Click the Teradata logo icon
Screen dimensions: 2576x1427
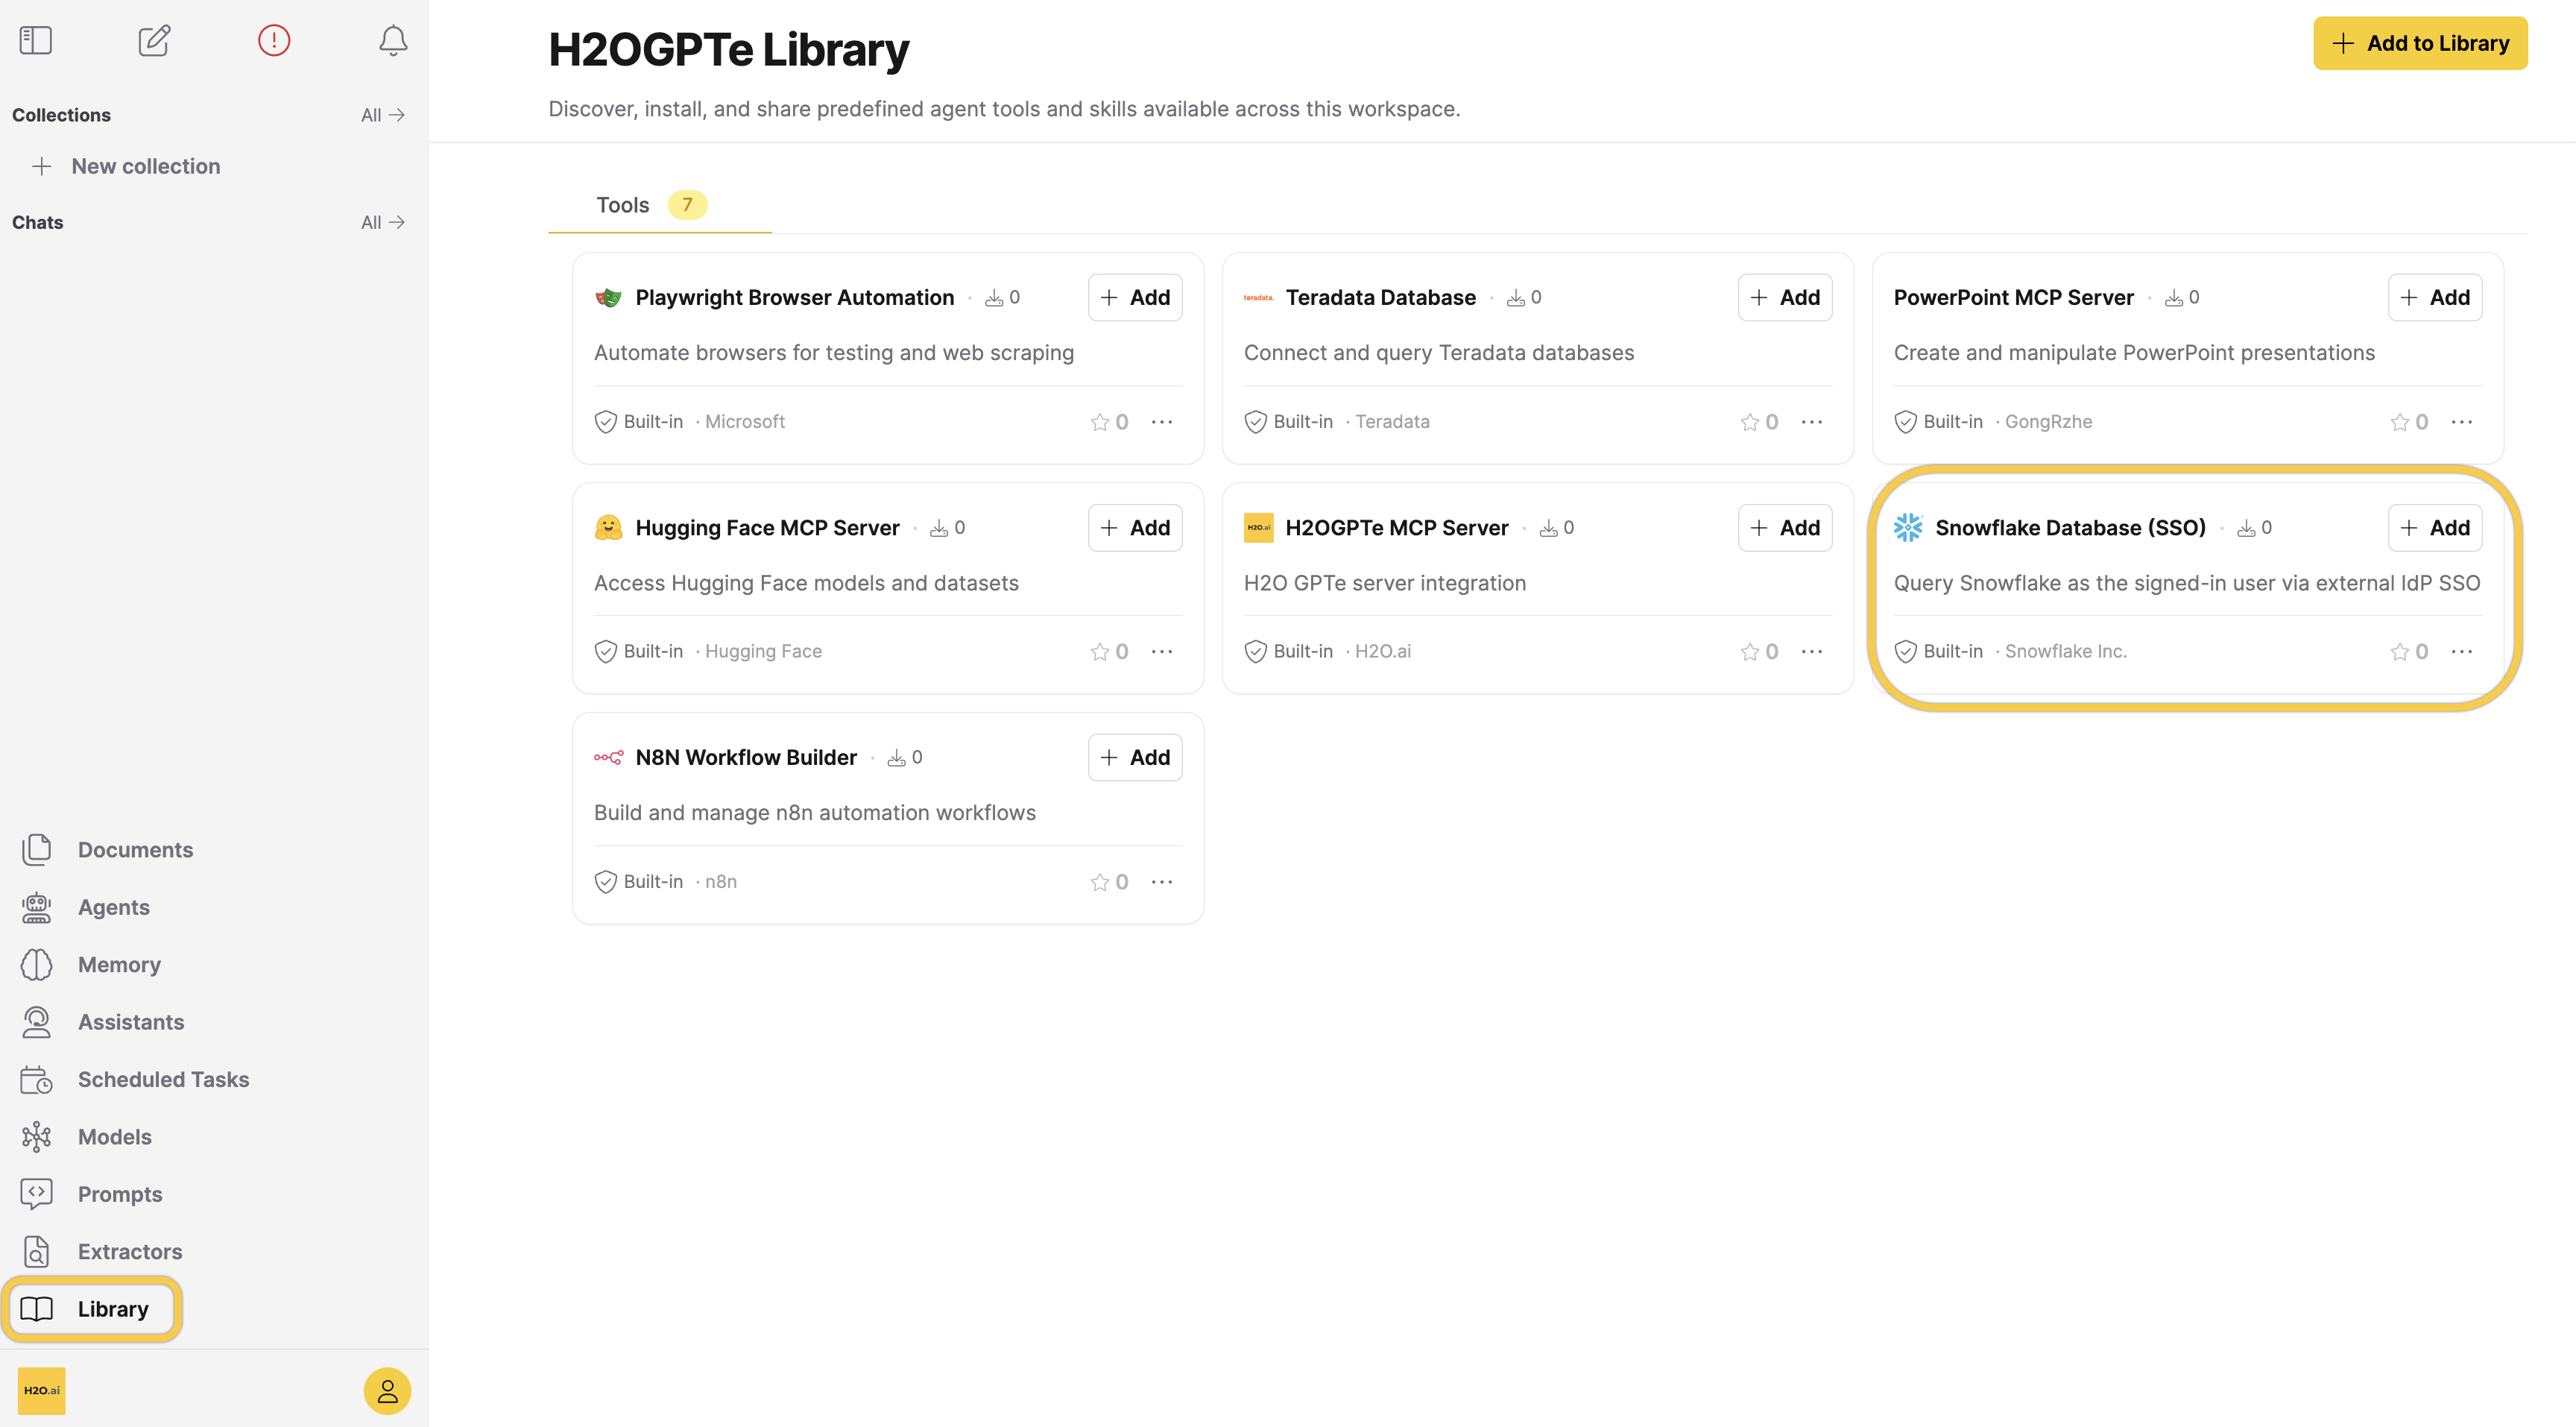(x=1258, y=297)
